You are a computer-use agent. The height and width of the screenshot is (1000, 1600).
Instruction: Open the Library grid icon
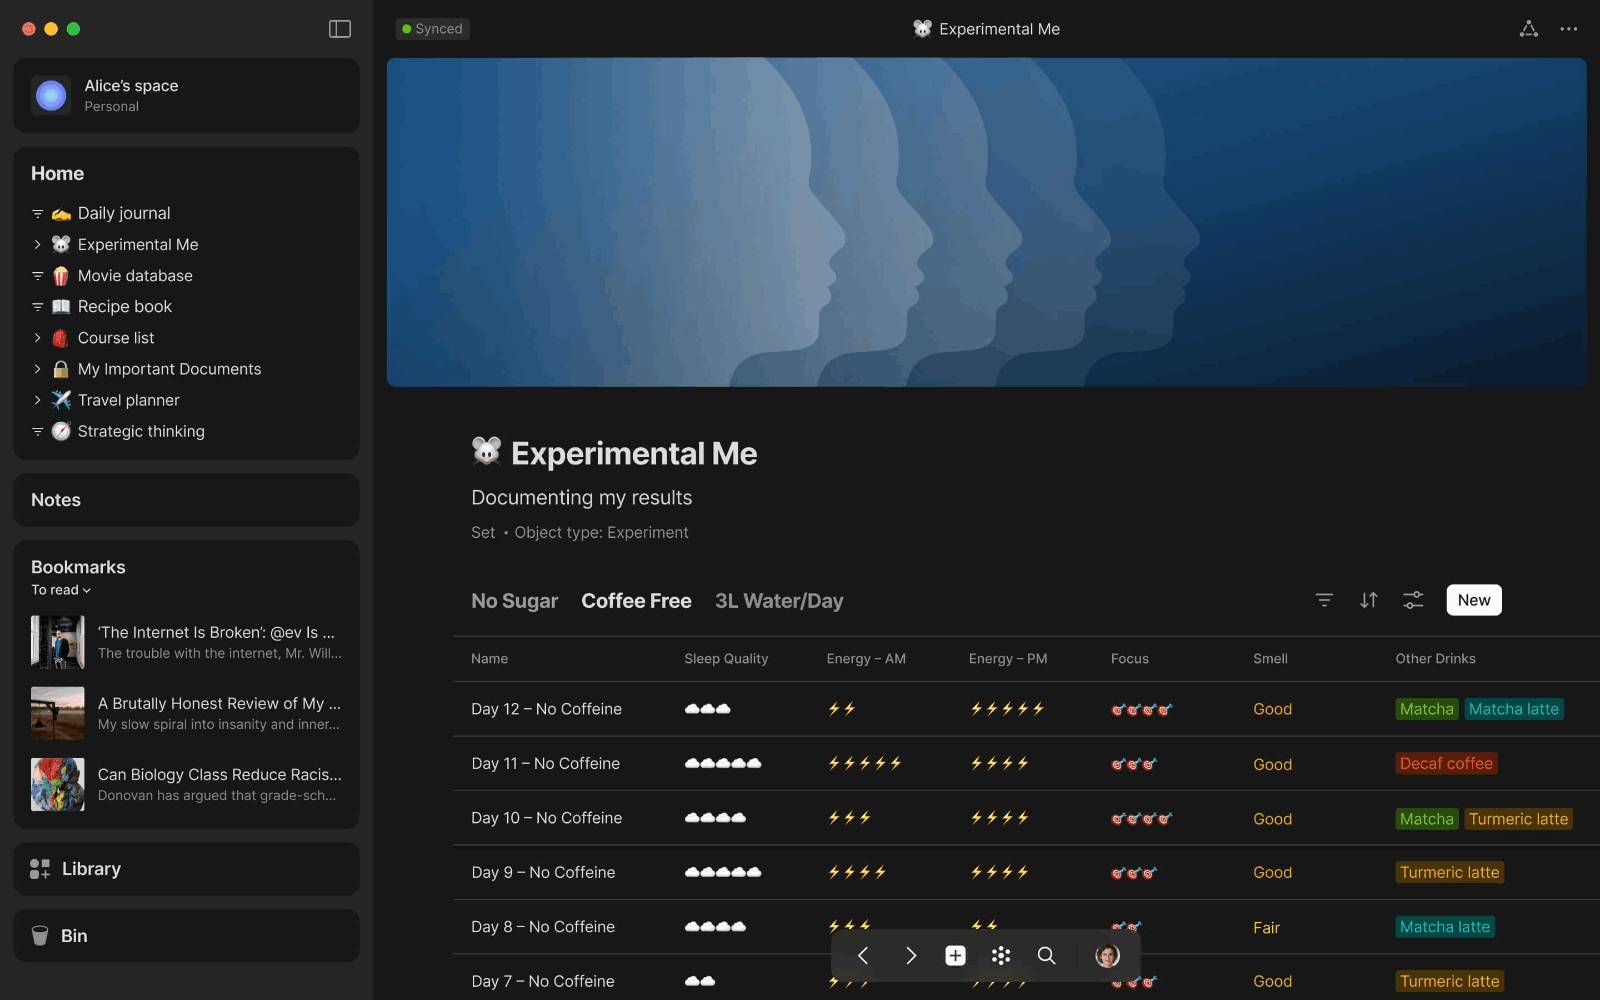click(40, 869)
